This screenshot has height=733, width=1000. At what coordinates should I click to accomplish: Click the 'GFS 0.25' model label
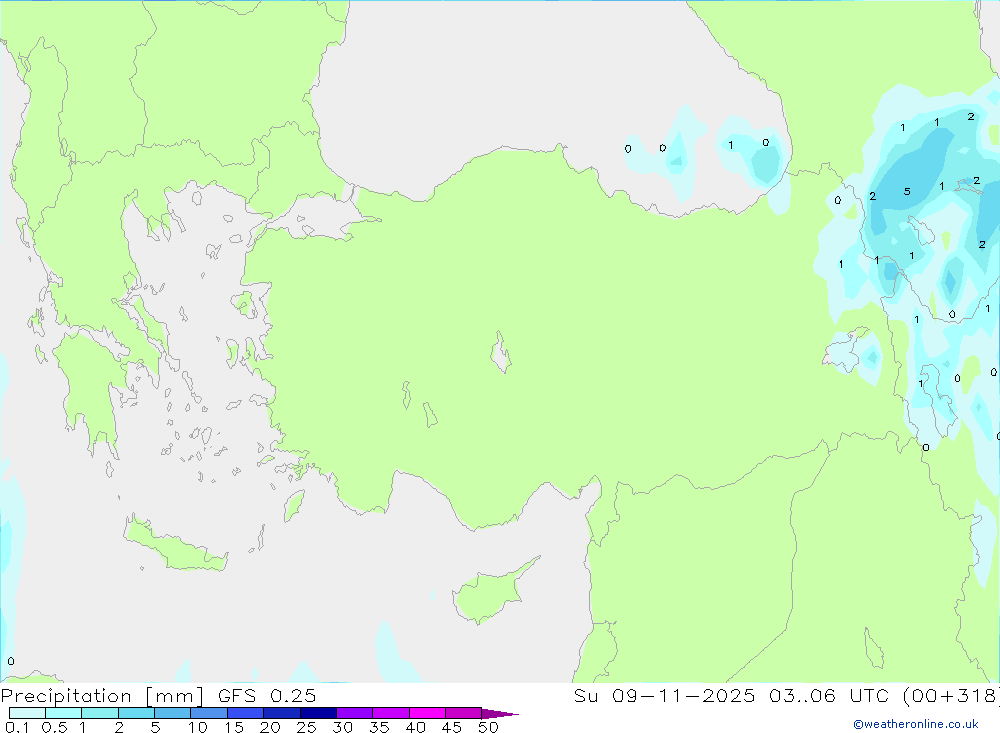267,696
